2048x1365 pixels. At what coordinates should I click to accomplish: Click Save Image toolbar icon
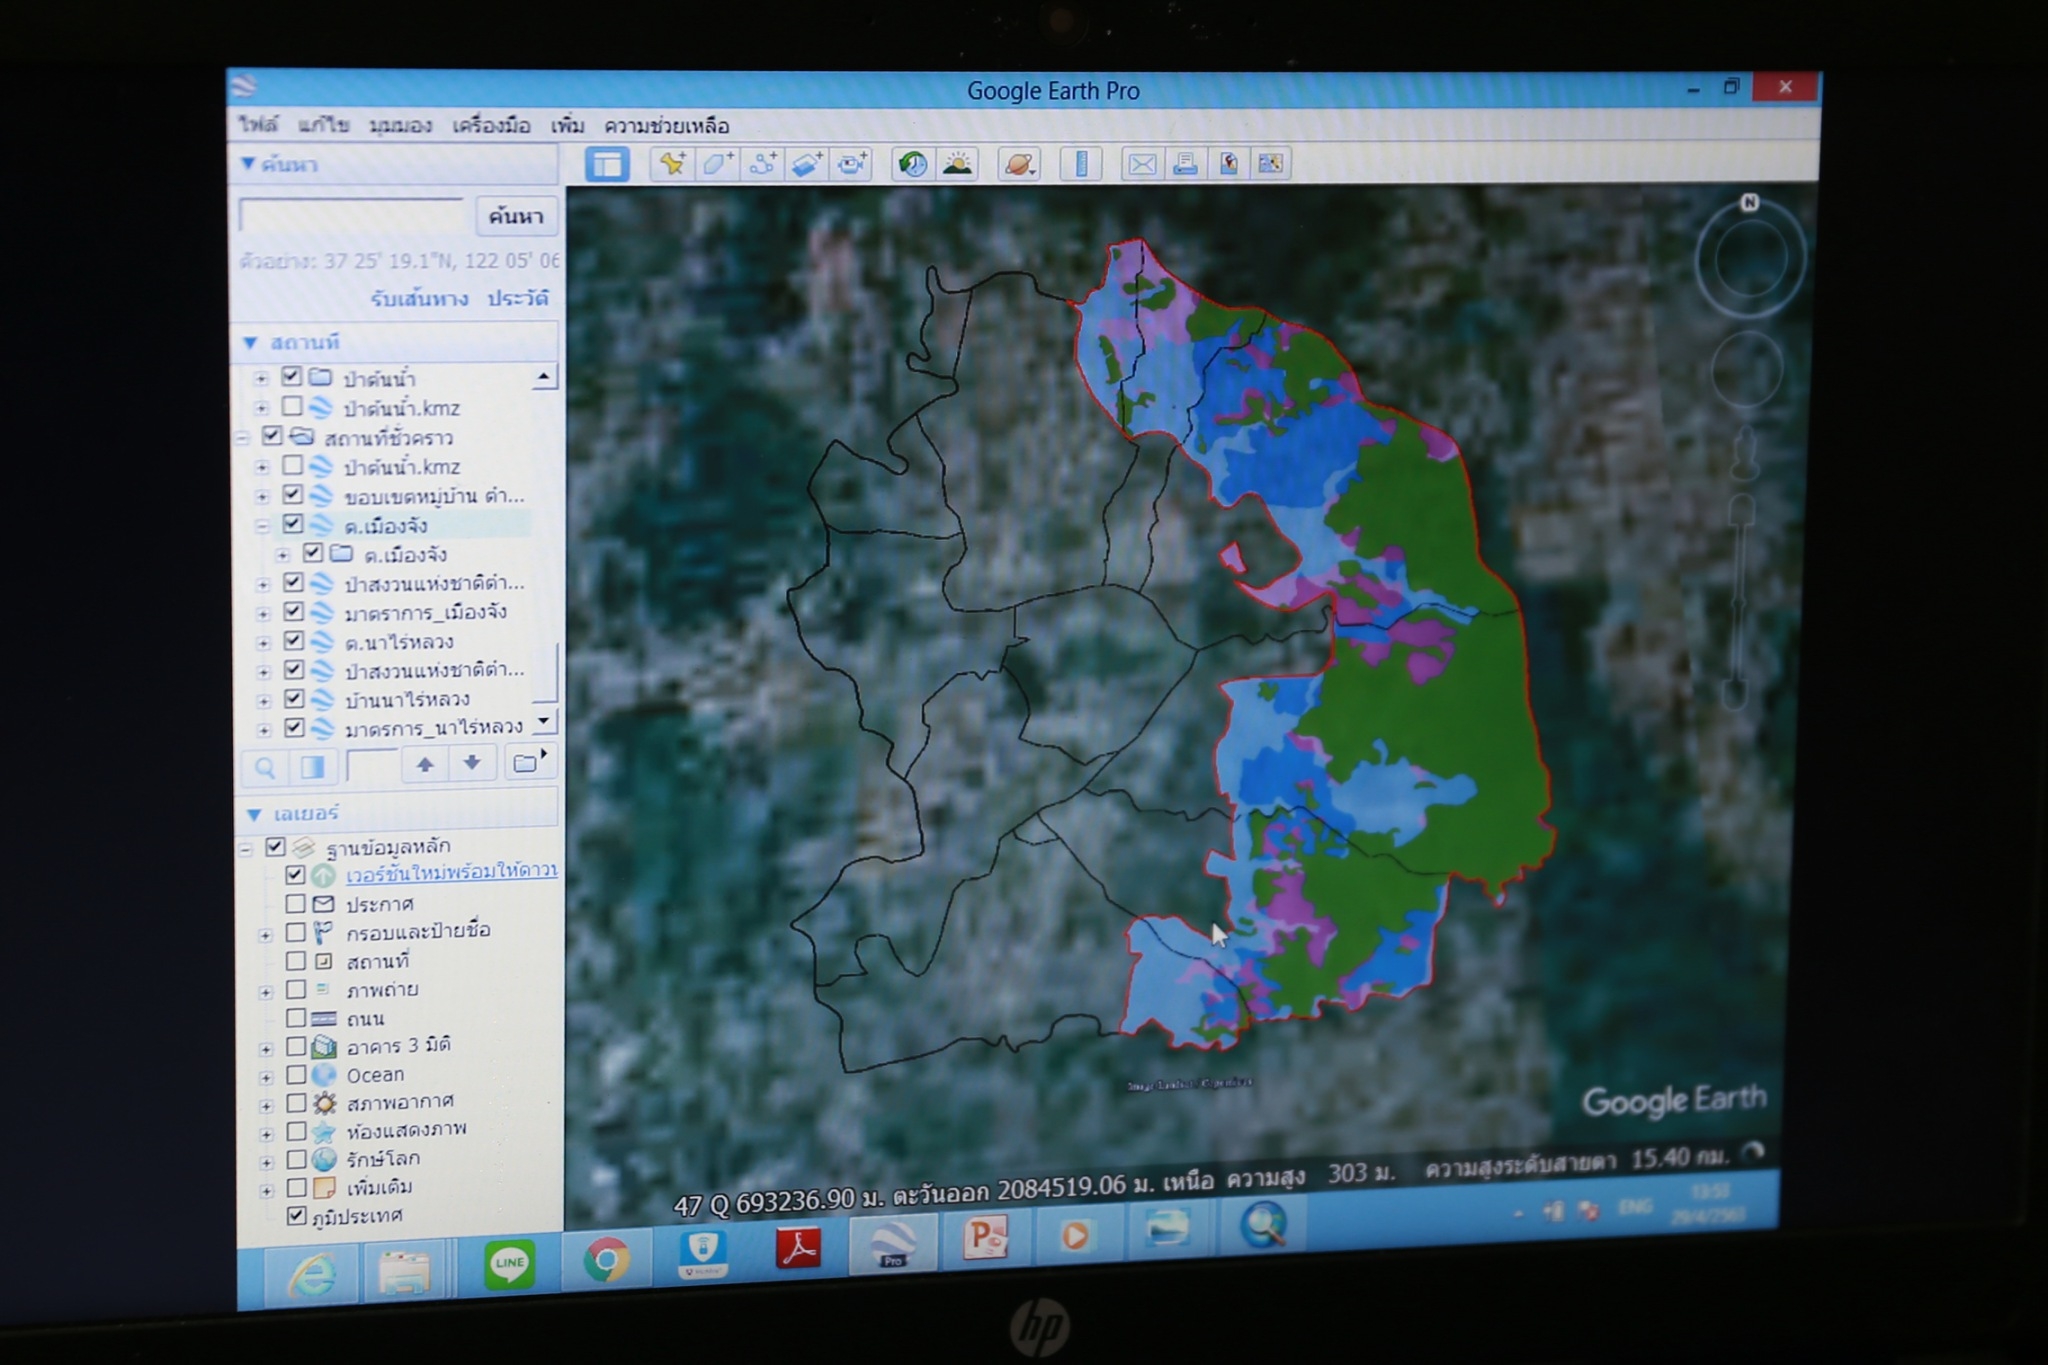[1228, 163]
